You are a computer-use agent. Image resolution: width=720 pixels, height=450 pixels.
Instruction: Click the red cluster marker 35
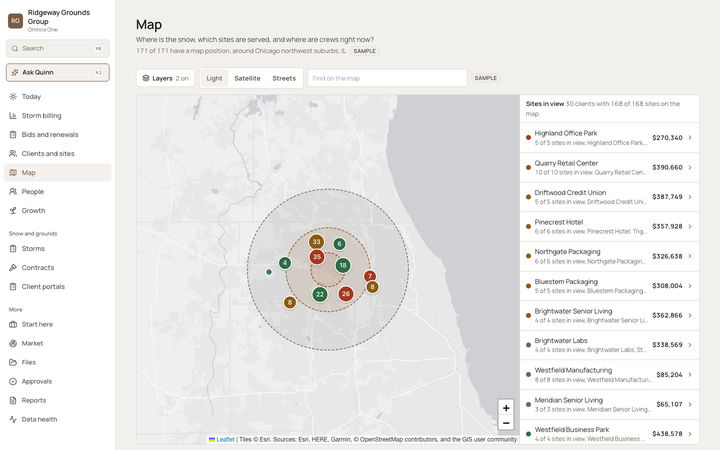point(317,257)
